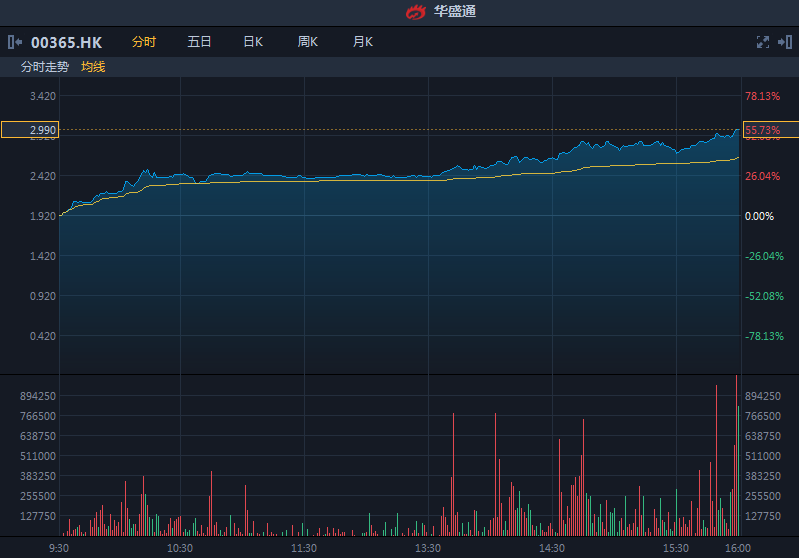Click the 华盛通 title text

[x=455, y=12]
